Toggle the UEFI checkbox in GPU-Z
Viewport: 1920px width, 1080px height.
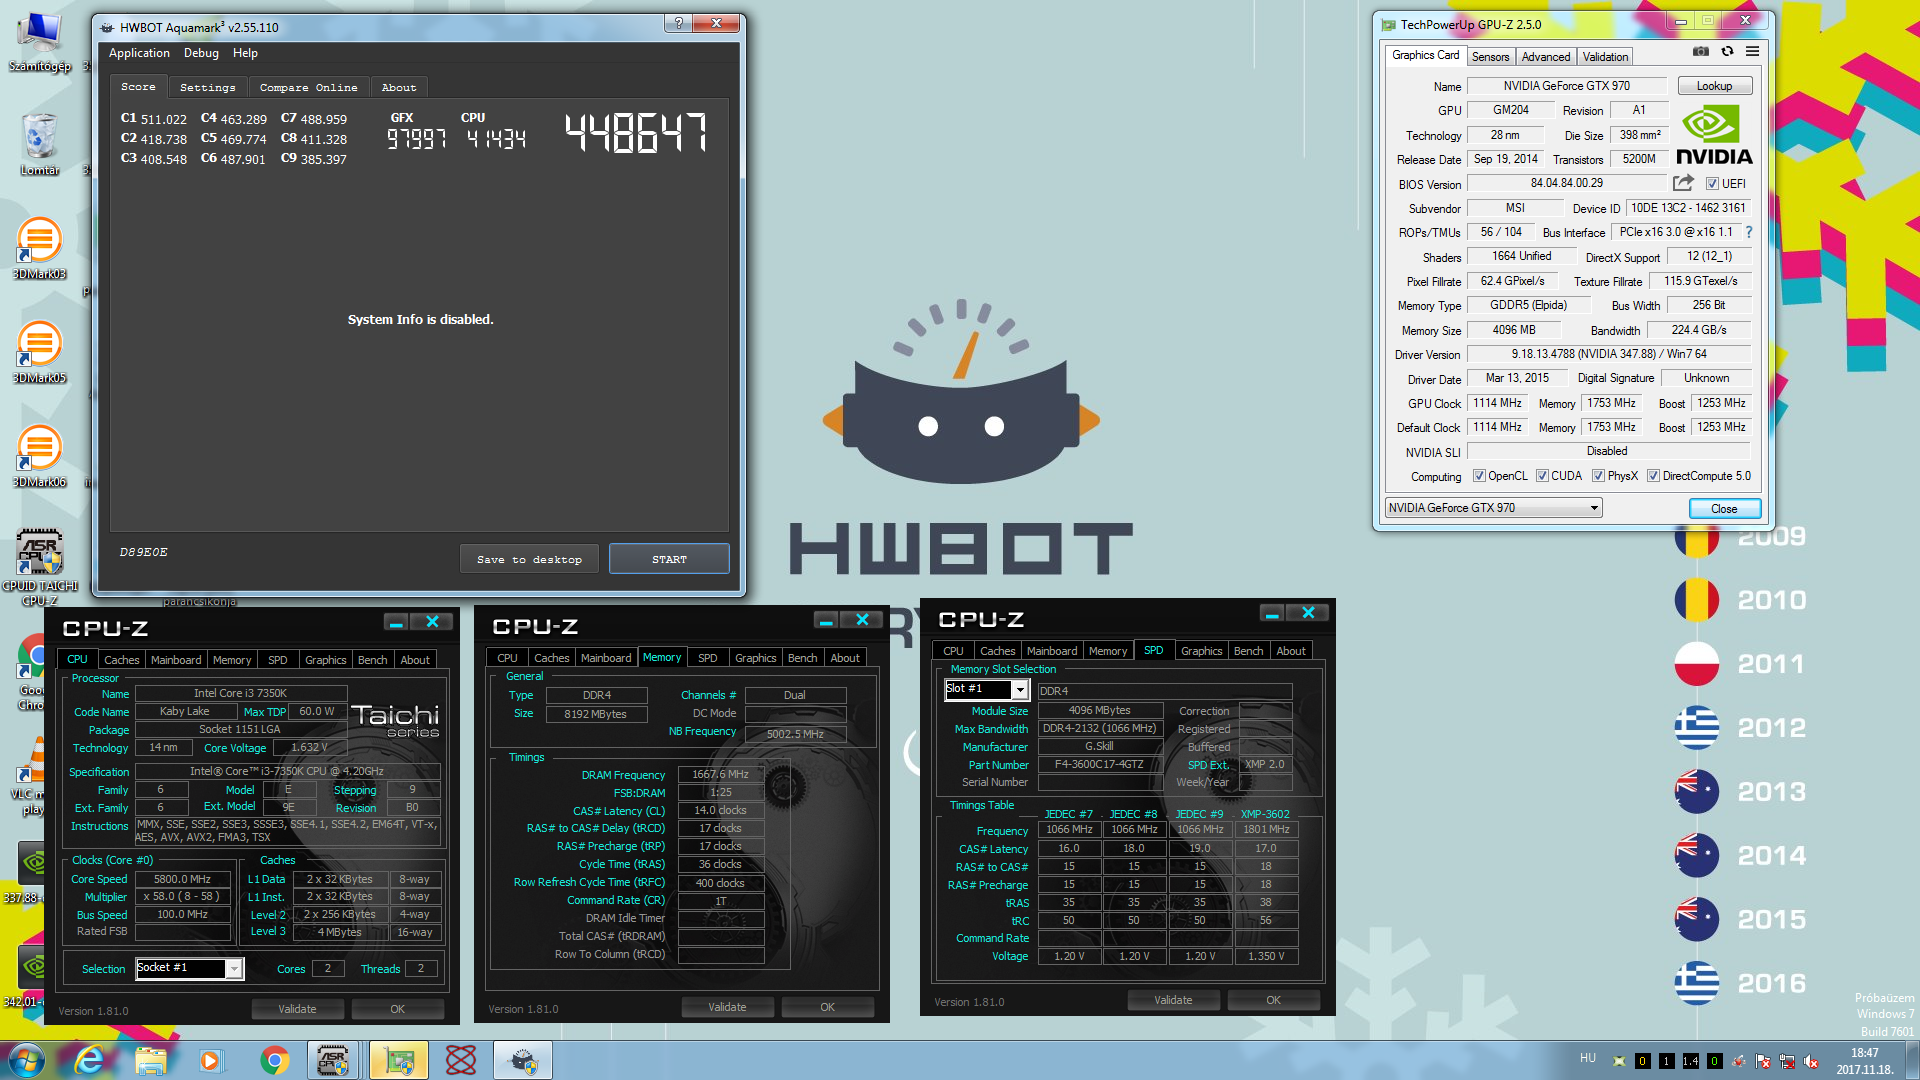tap(1712, 184)
